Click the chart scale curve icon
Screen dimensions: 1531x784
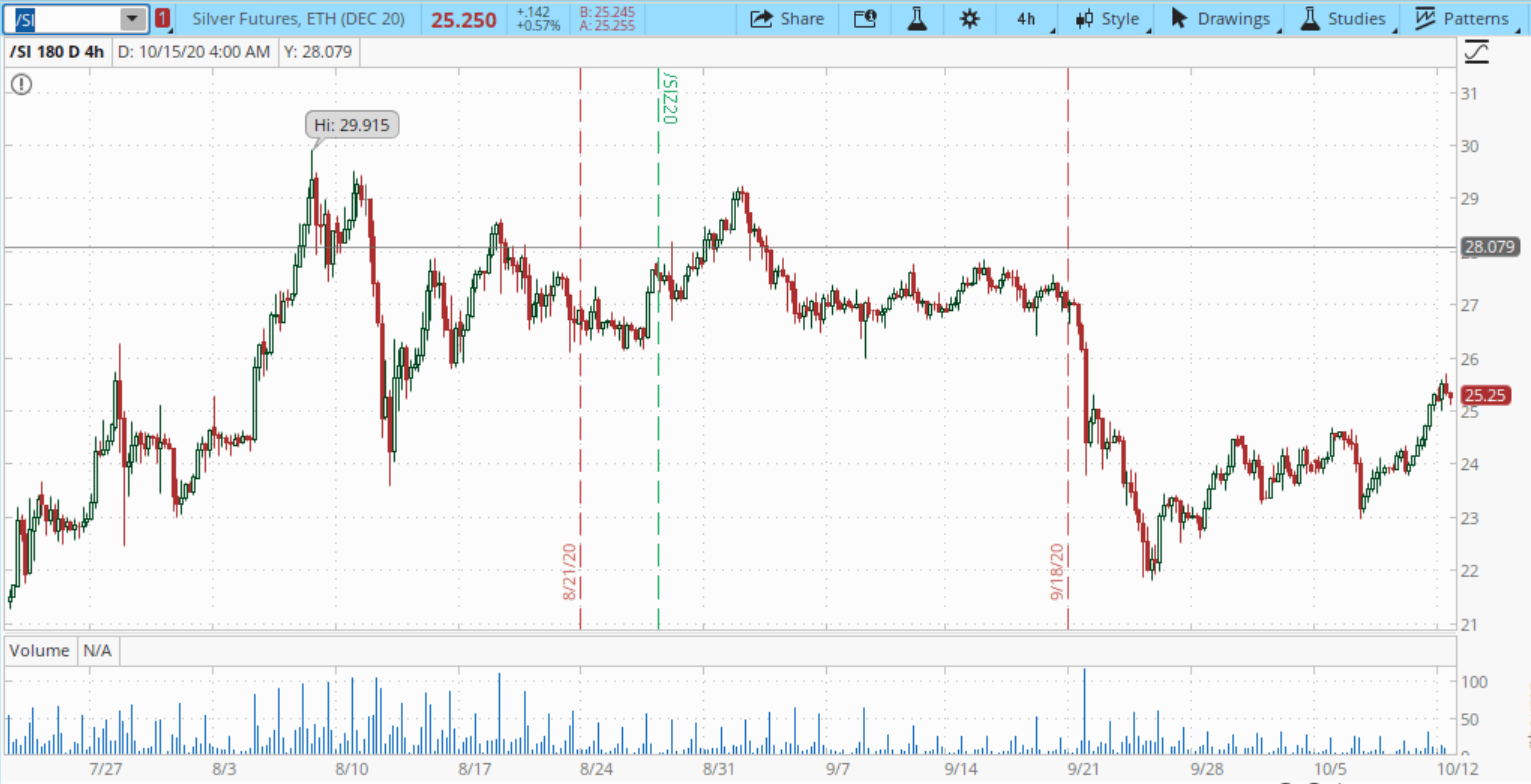(x=1476, y=51)
